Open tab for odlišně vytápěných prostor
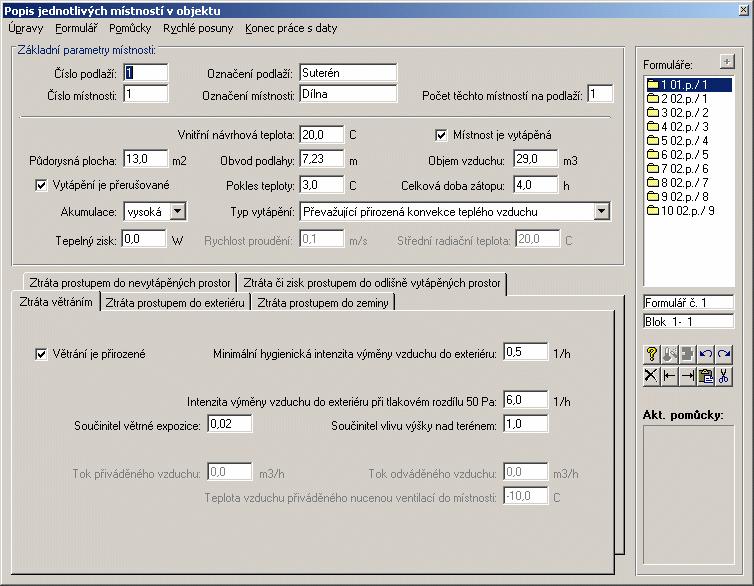754x586 pixels. pyautogui.click(x=372, y=283)
